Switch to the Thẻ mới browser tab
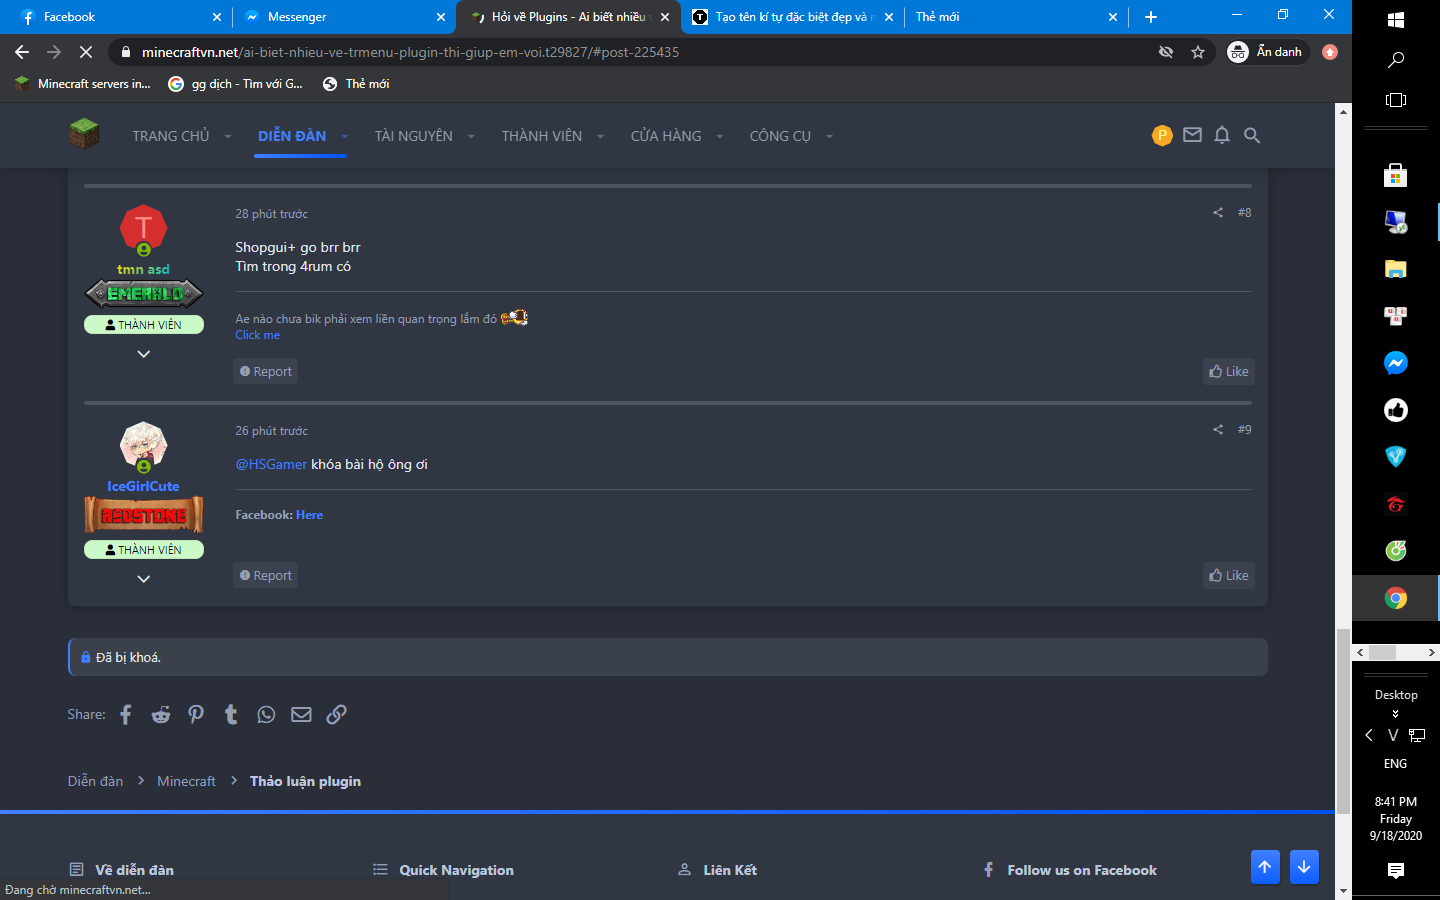 pos(1016,17)
